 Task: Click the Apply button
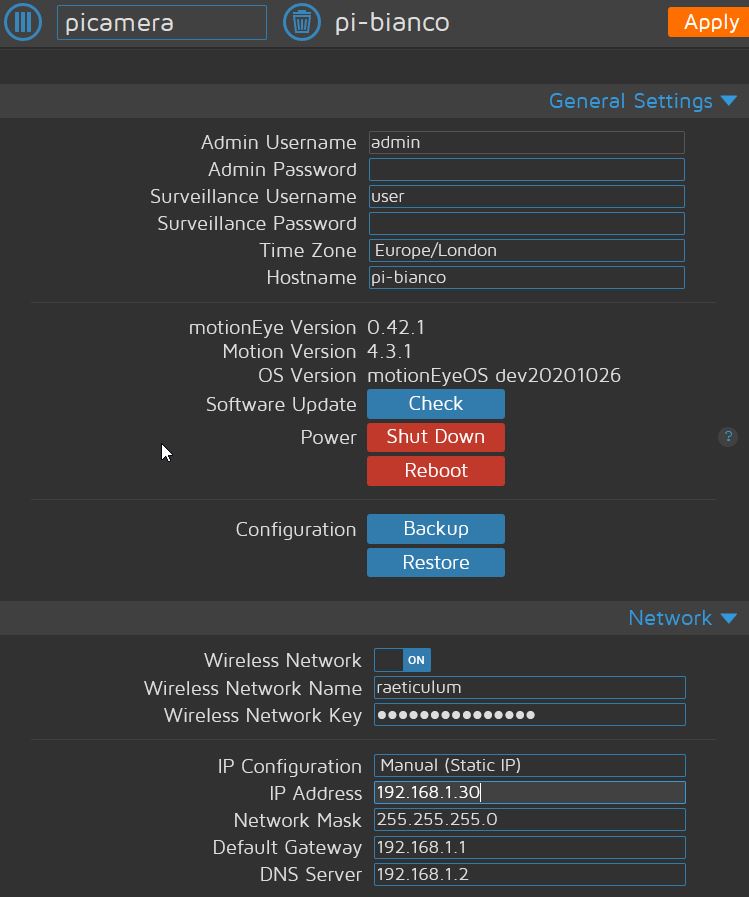tap(711, 22)
